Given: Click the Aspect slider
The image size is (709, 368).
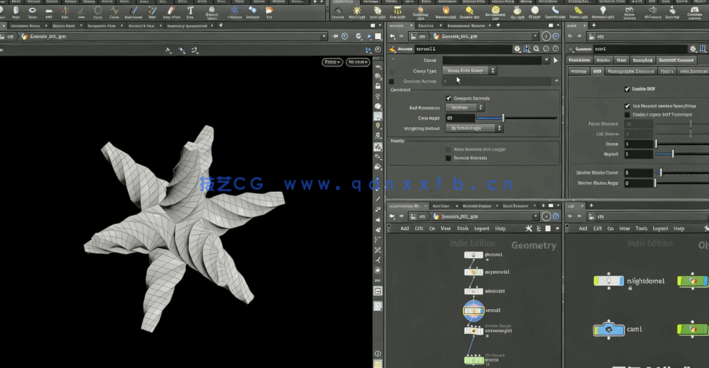Looking at the screenshot, I should [x=682, y=154].
